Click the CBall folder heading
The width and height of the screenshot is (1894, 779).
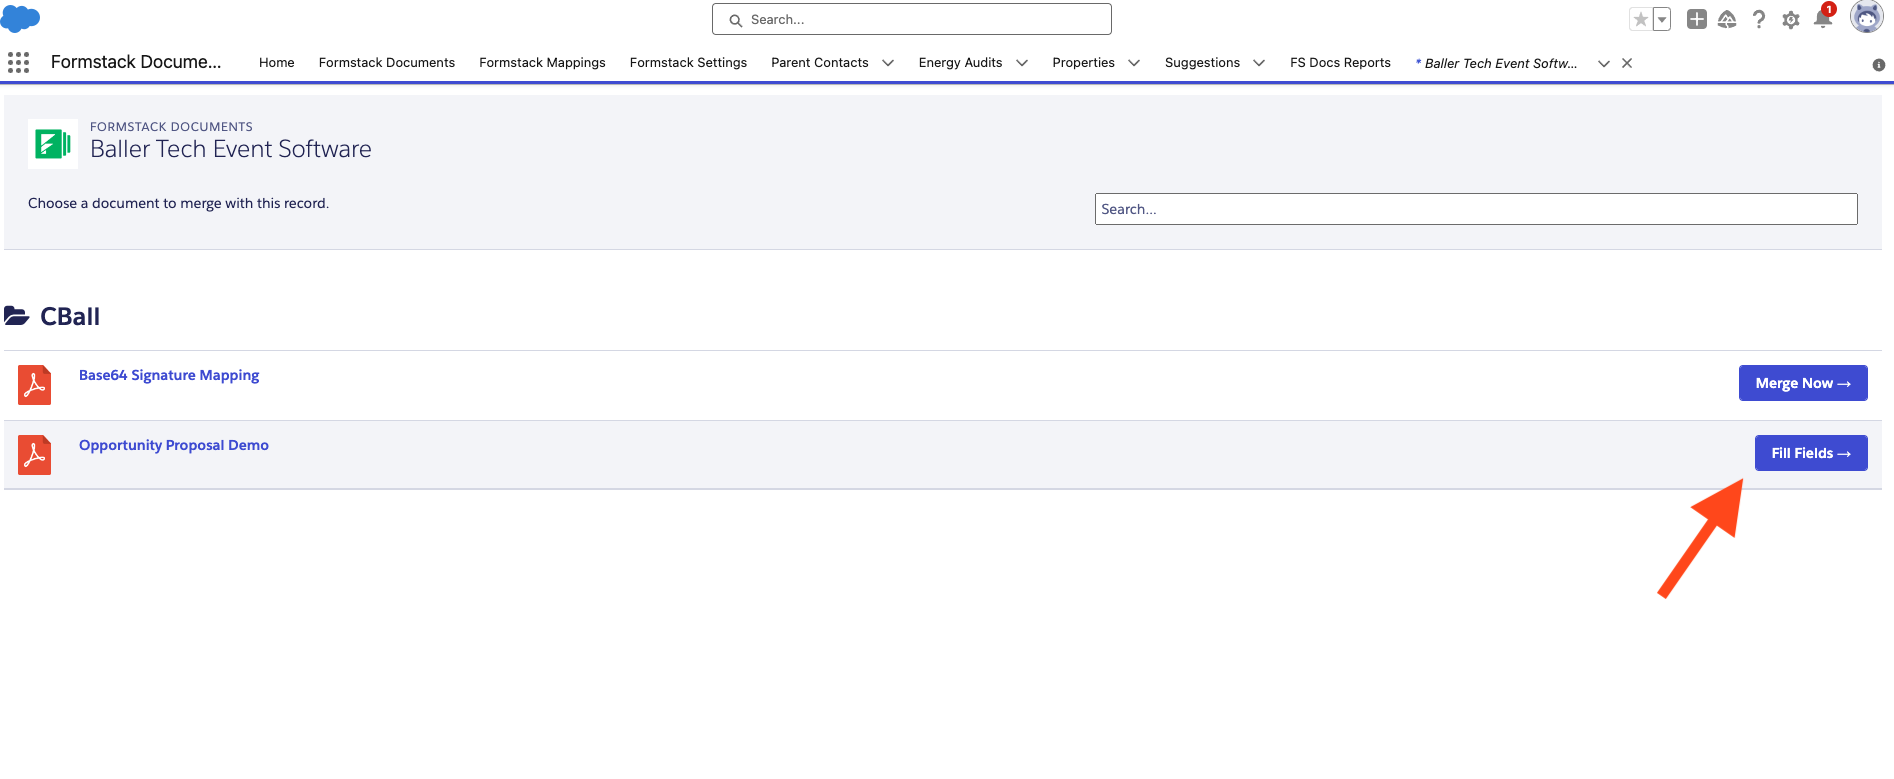[70, 317]
